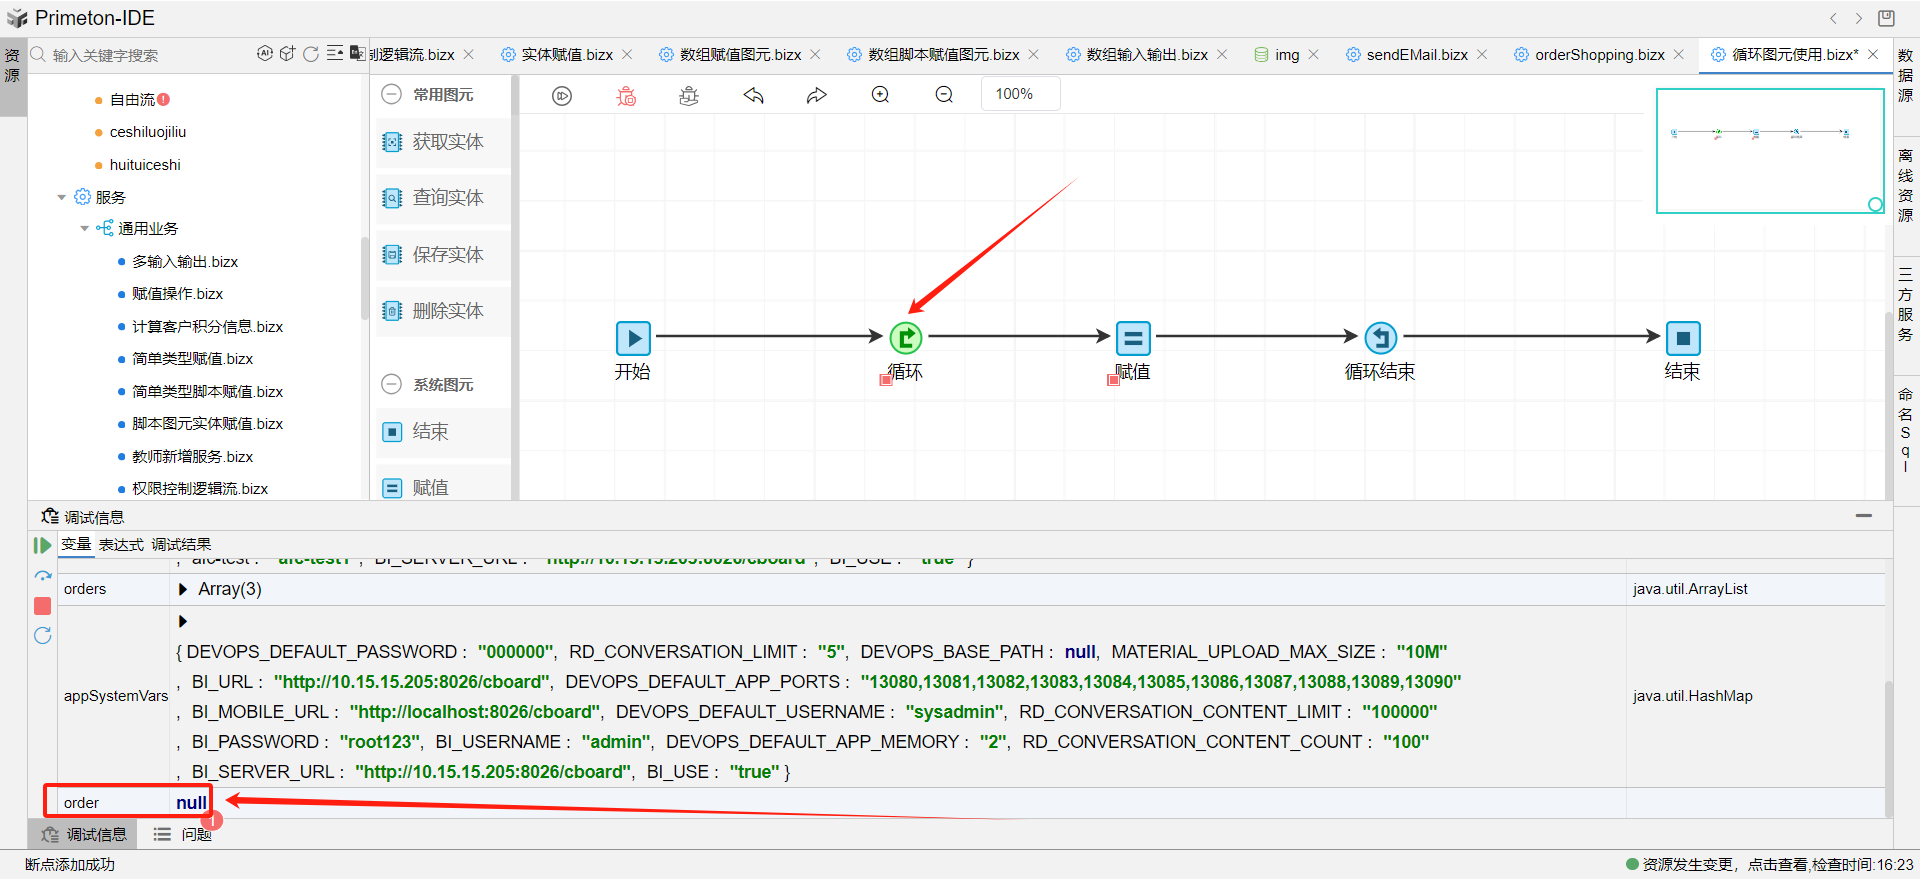Click the red debug bug icon in toolbar
Image resolution: width=1920 pixels, height=880 pixels.
(626, 96)
